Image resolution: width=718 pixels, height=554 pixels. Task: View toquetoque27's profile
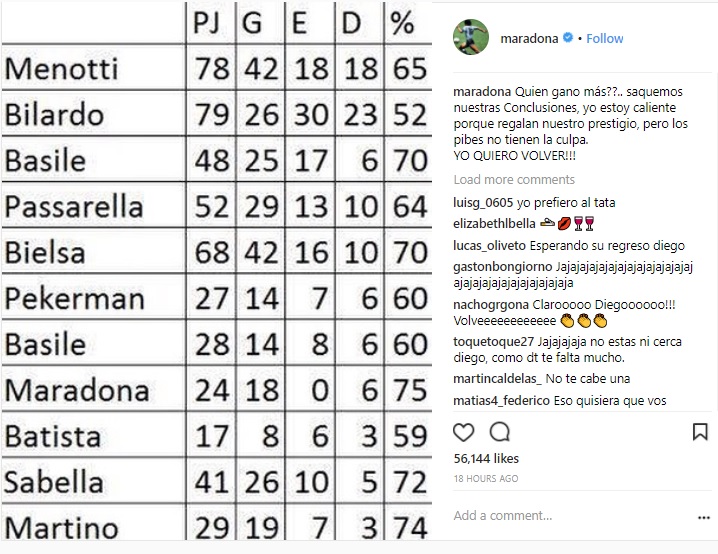494,342
